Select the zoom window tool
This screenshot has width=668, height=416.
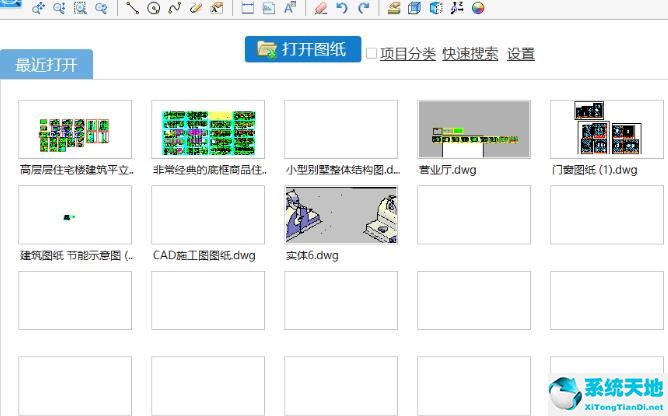click(x=80, y=8)
